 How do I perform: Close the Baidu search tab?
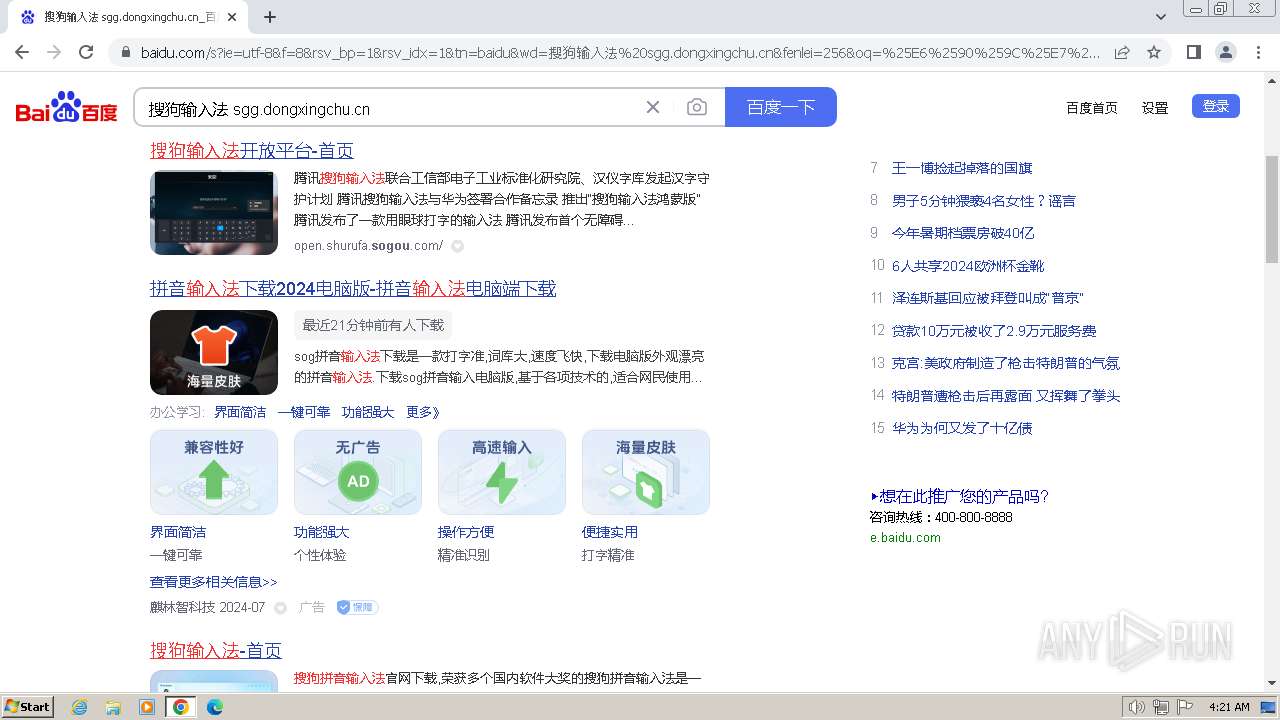point(232,17)
